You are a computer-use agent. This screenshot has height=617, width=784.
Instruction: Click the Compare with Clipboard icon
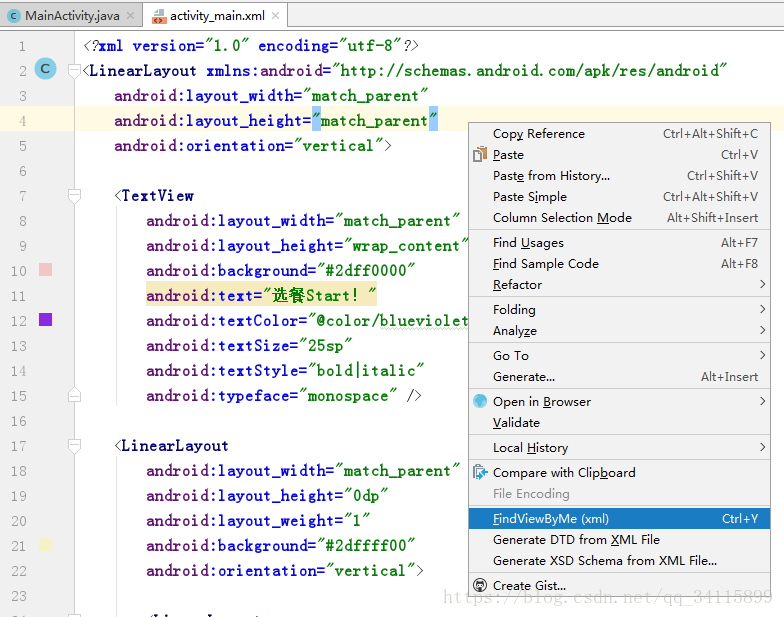pyautogui.click(x=480, y=472)
